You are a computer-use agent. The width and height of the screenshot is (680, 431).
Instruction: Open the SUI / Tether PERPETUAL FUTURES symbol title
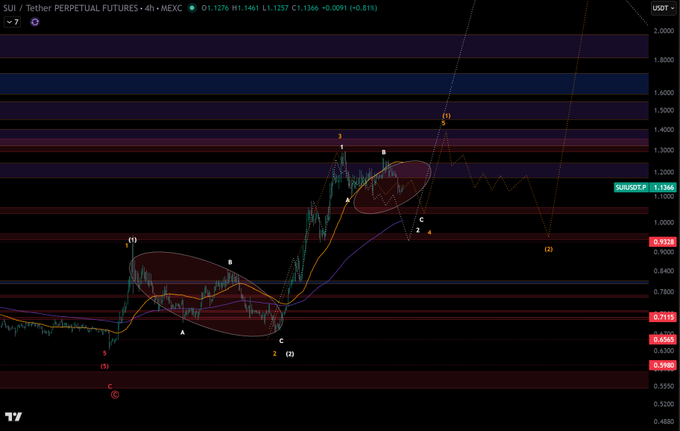70,8
